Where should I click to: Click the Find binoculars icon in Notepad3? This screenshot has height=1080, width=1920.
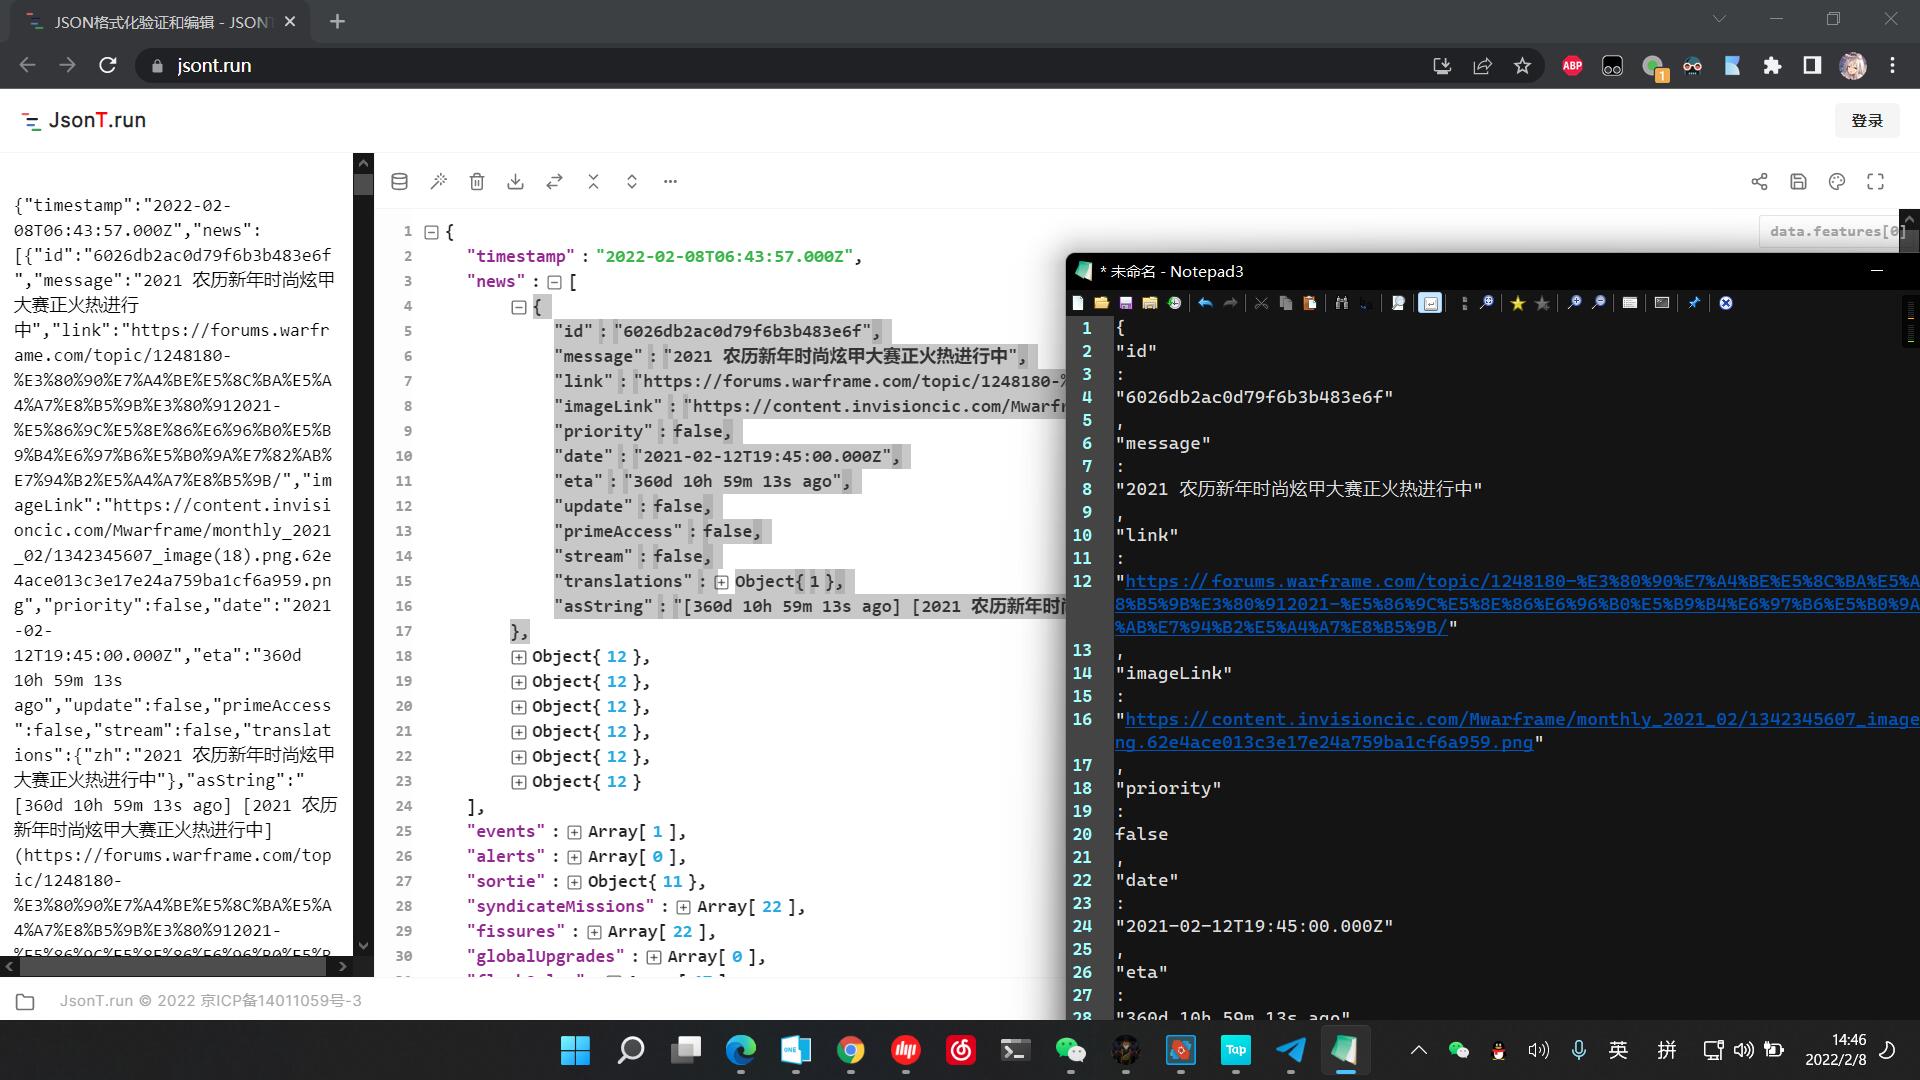(1342, 303)
